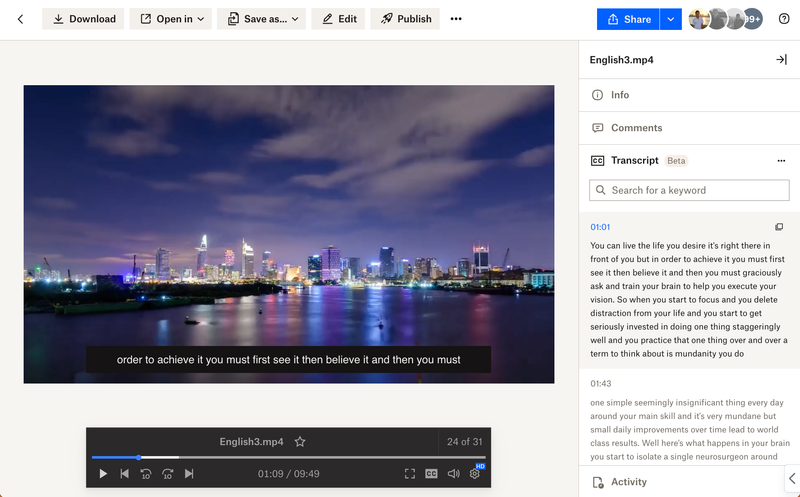Jump to transcript timestamp 01:01
The image size is (800, 497).
(600, 227)
